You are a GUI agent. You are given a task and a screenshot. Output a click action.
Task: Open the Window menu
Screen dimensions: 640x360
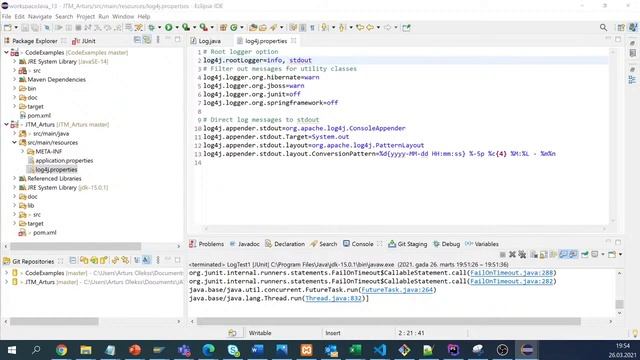pyautogui.click(x=123, y=16)
